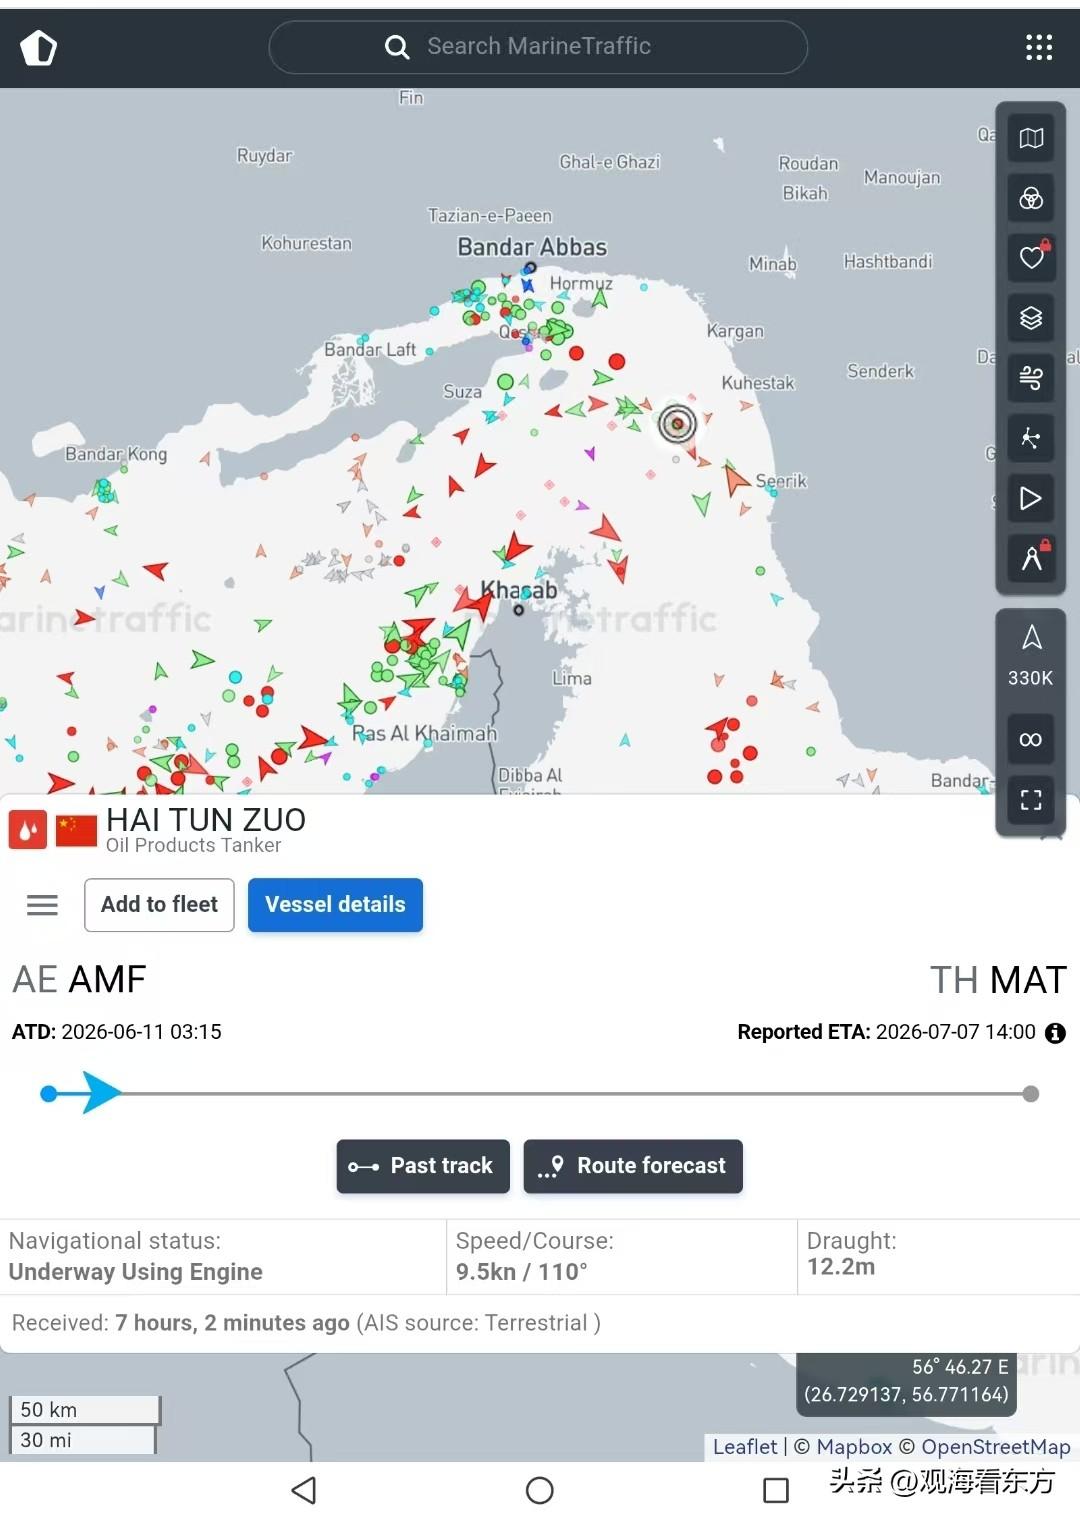
Task: Select the Bandar Abbas map label
Action: click(x=532, y=247)
